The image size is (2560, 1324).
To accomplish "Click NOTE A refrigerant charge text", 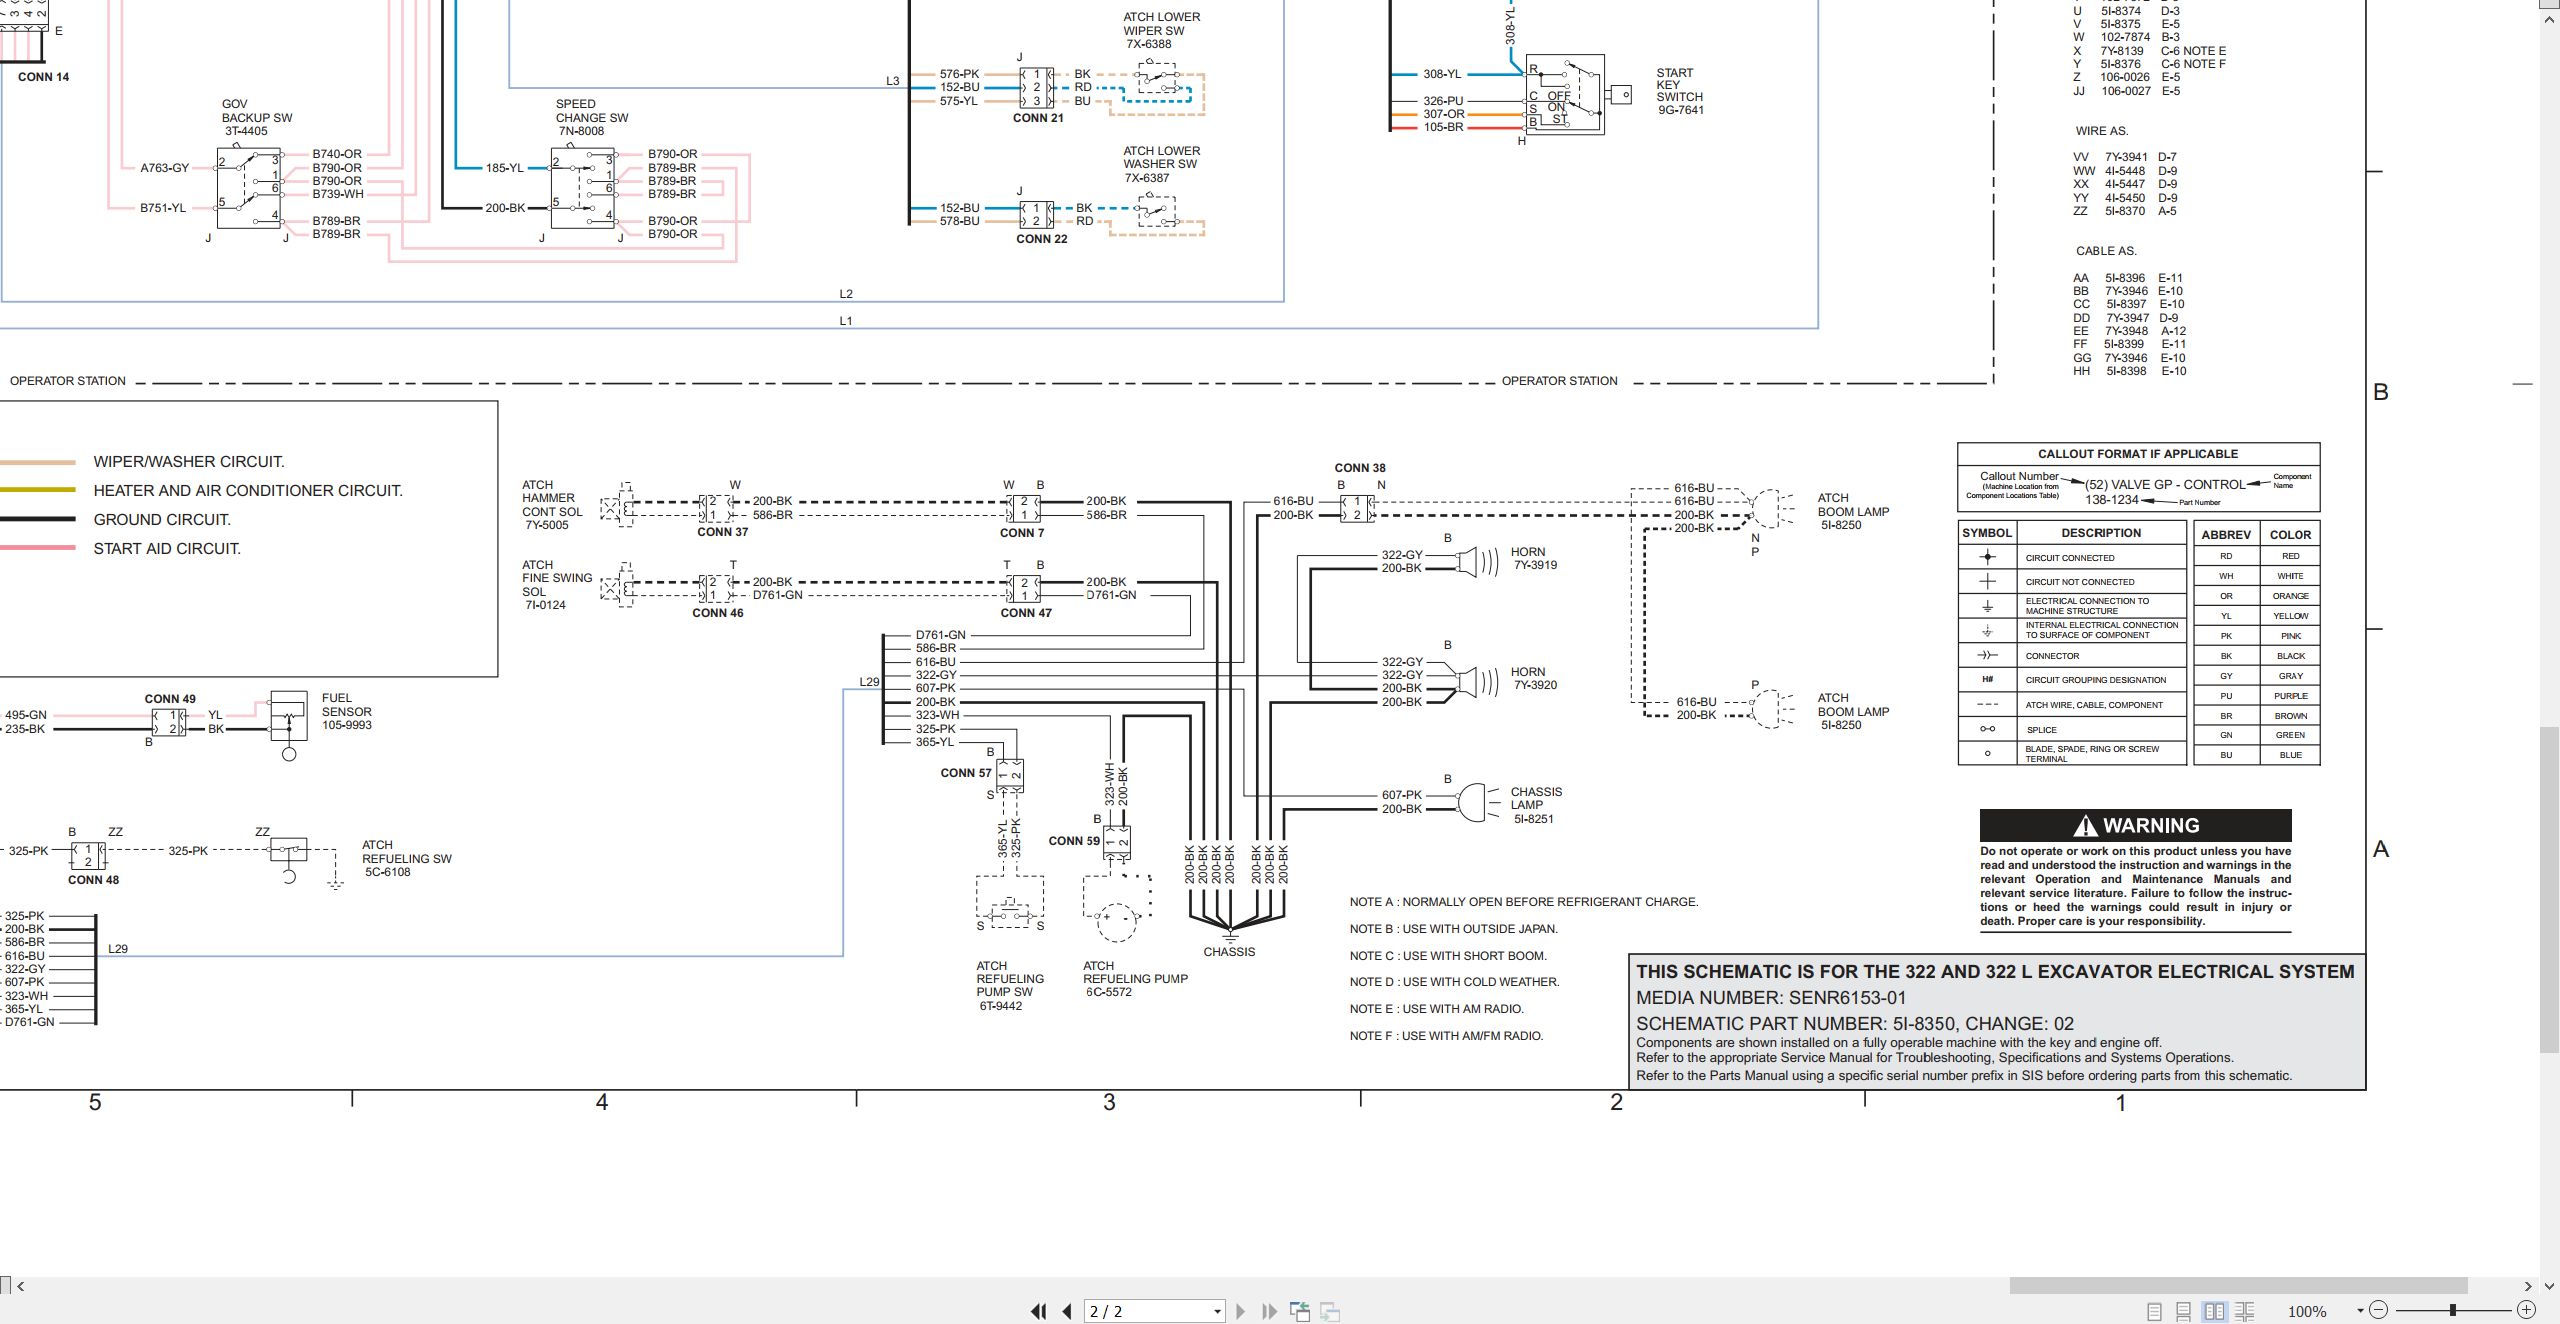I will pyautogui.click(x=1524, y=901).
